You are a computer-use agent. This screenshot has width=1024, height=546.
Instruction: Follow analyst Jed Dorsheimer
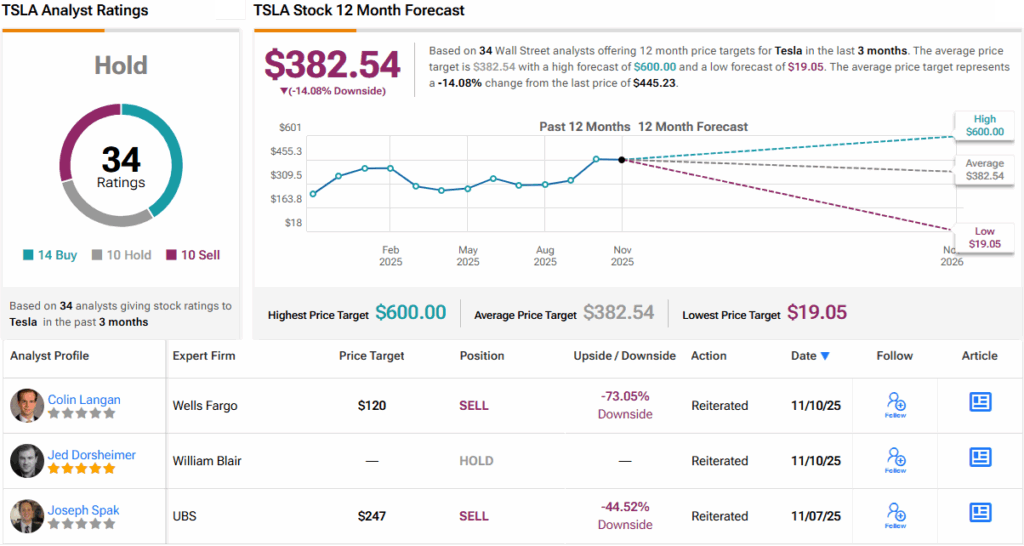(x=895, y=460)
